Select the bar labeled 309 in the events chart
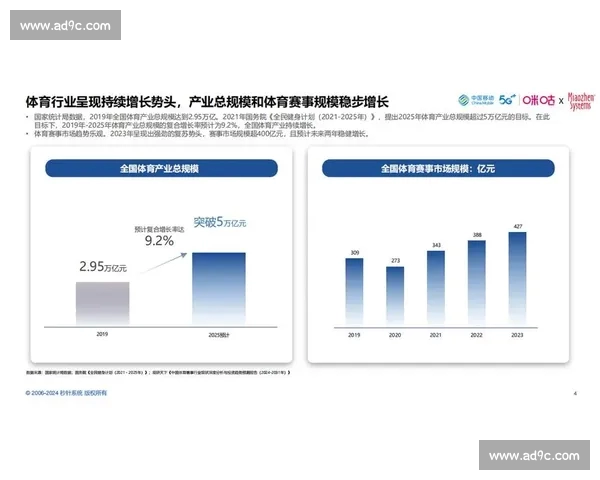600x480 pixels. (x=354, y=292)
